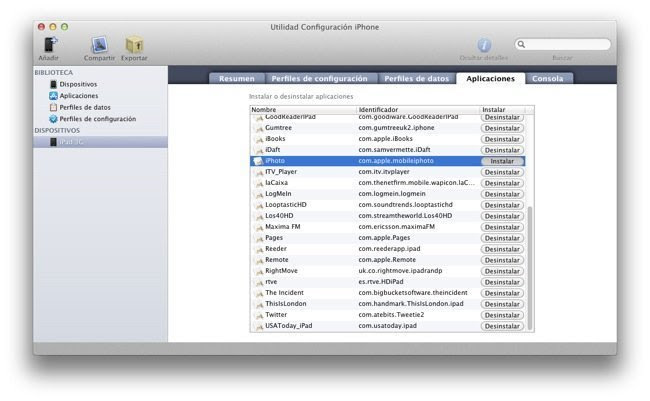Image resolution: width=650 pixels, height=401 pixels.
Task: Click the Añadir device icon in toolbar
Action: tap(50, 44)
